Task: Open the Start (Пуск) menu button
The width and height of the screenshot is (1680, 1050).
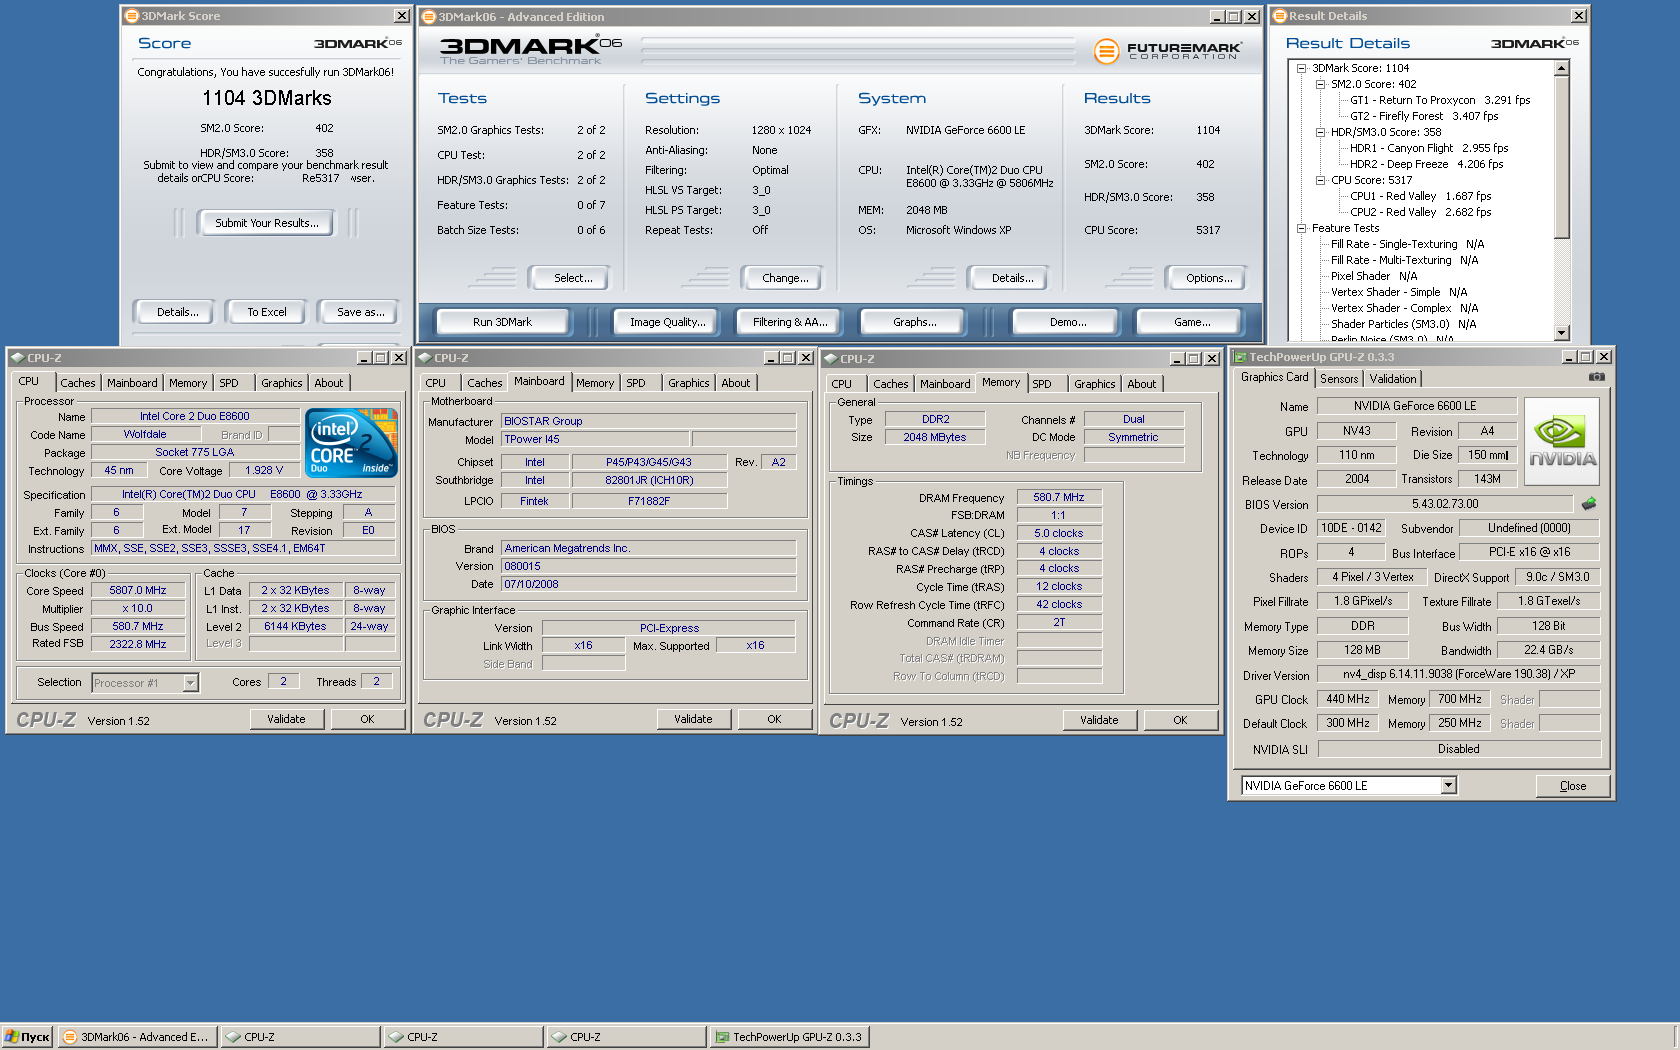Action: (x=27, y=1037)
